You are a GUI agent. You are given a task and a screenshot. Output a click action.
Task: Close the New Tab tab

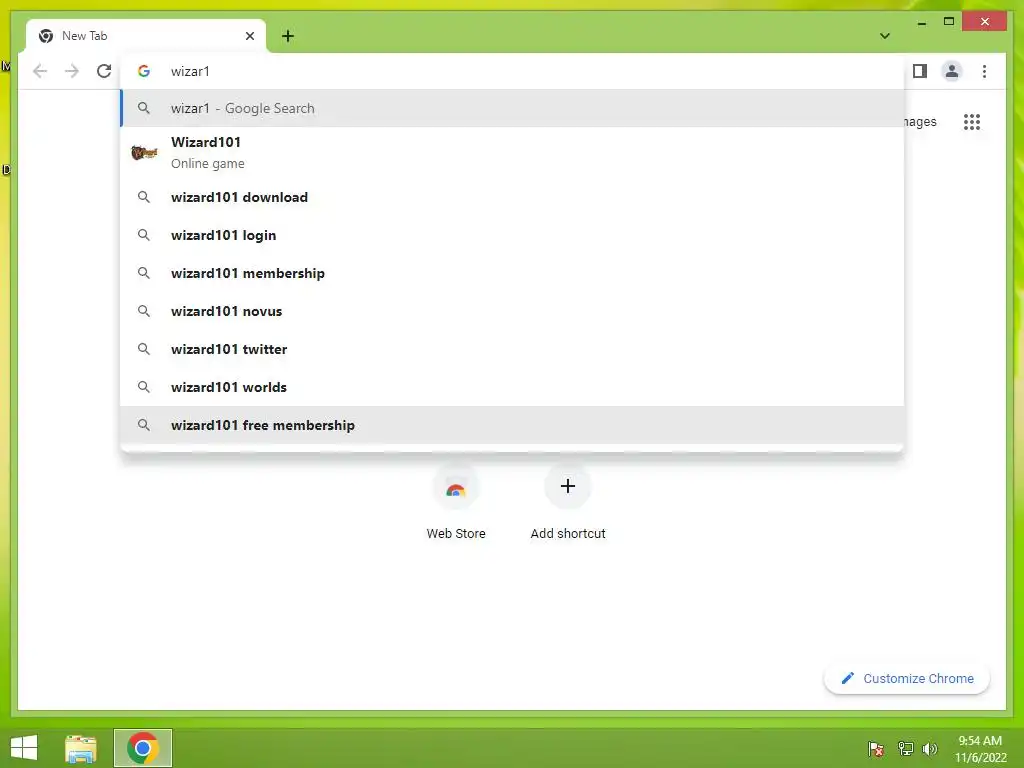(x=249, y=36)
